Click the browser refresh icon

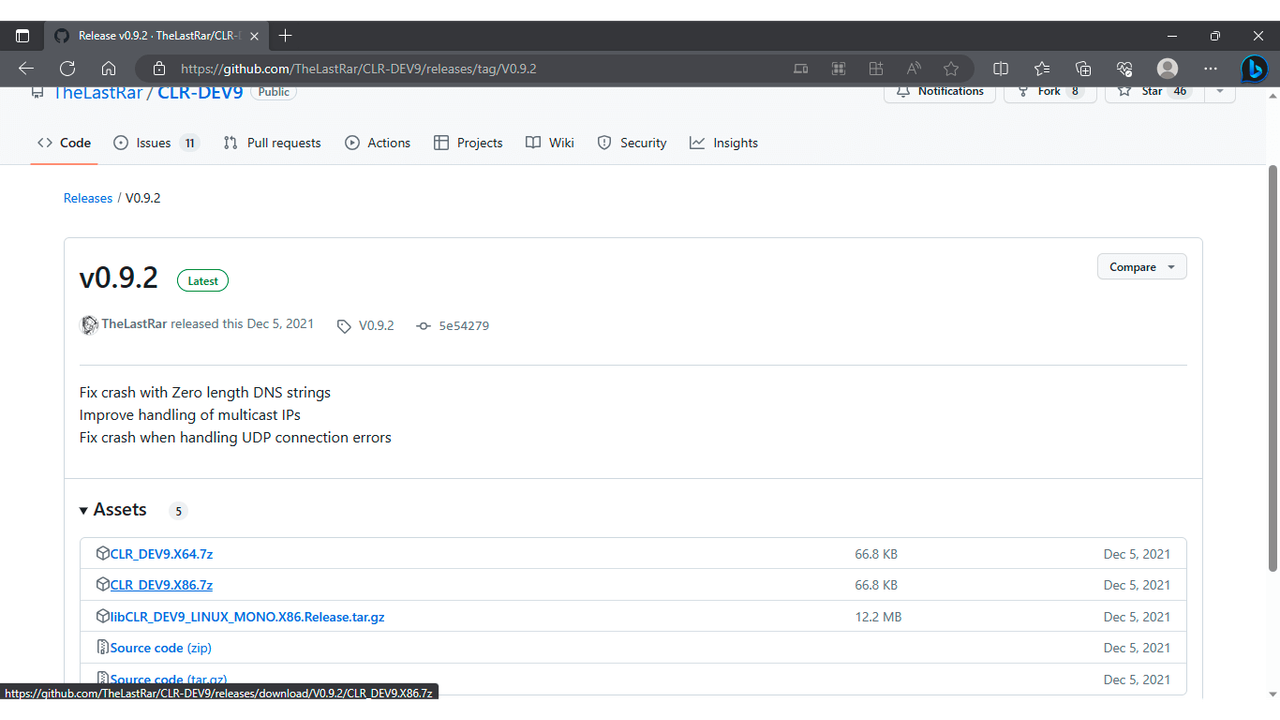tap(67, 69)
